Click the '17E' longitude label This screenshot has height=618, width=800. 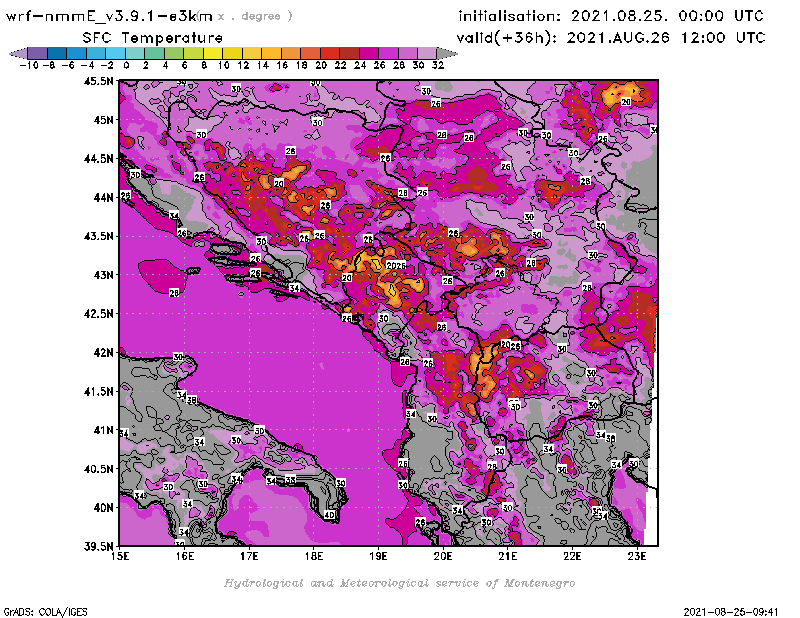point(249,556)
